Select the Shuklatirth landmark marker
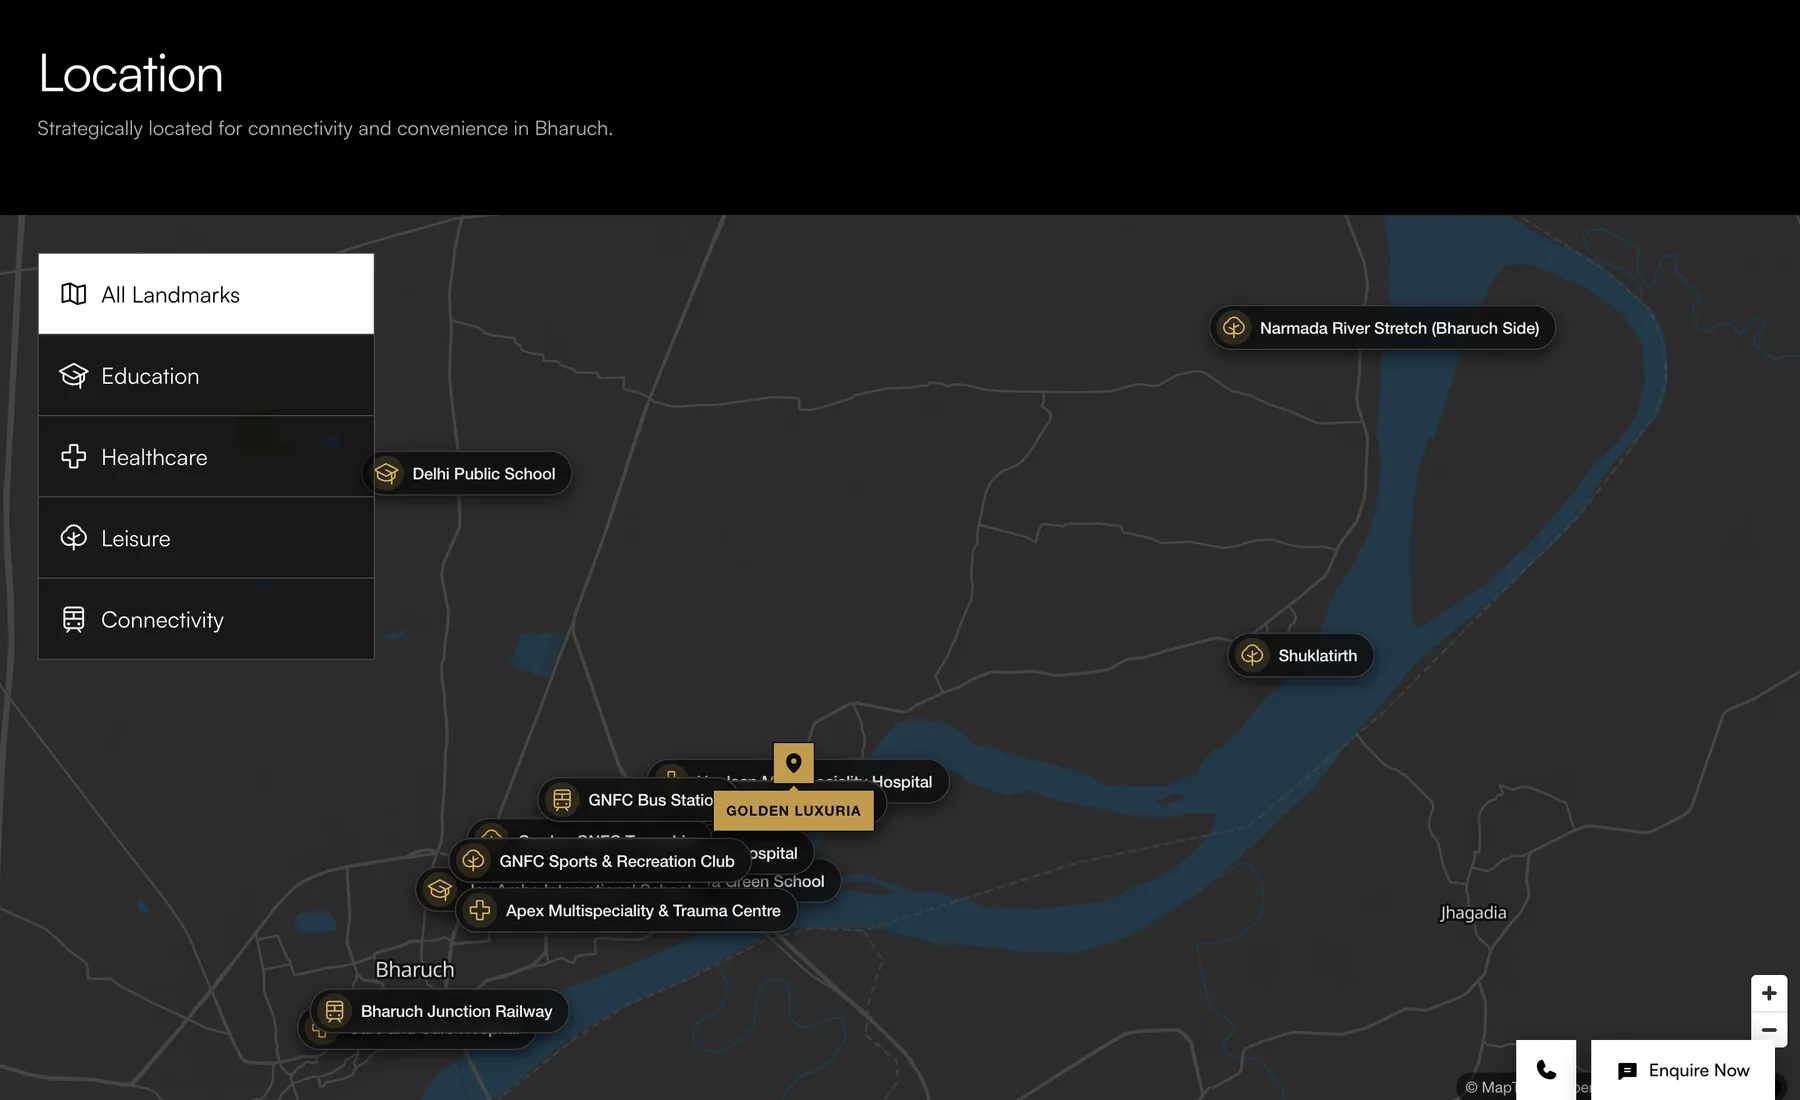 click(1300, 656)
